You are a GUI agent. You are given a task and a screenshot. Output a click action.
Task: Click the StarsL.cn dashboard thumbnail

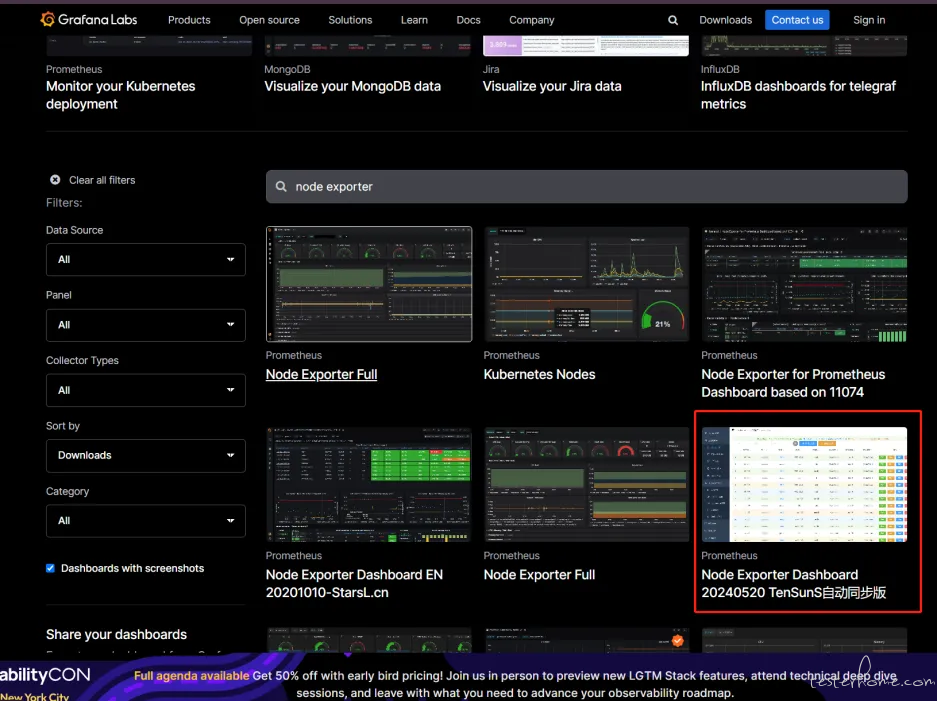[x=369, y=485]
